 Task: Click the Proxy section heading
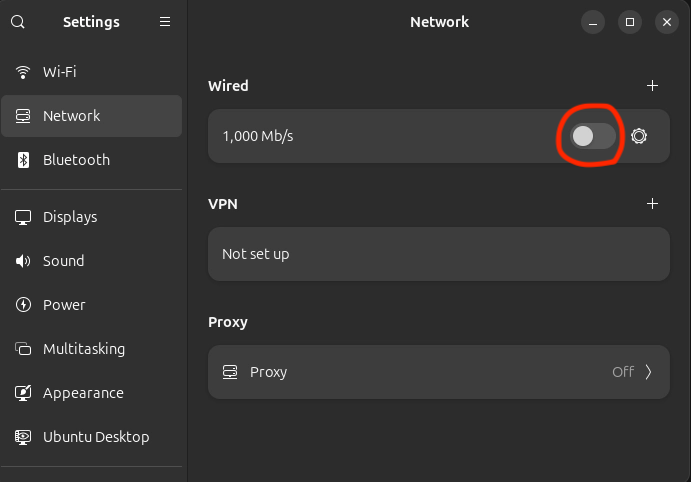228,322
